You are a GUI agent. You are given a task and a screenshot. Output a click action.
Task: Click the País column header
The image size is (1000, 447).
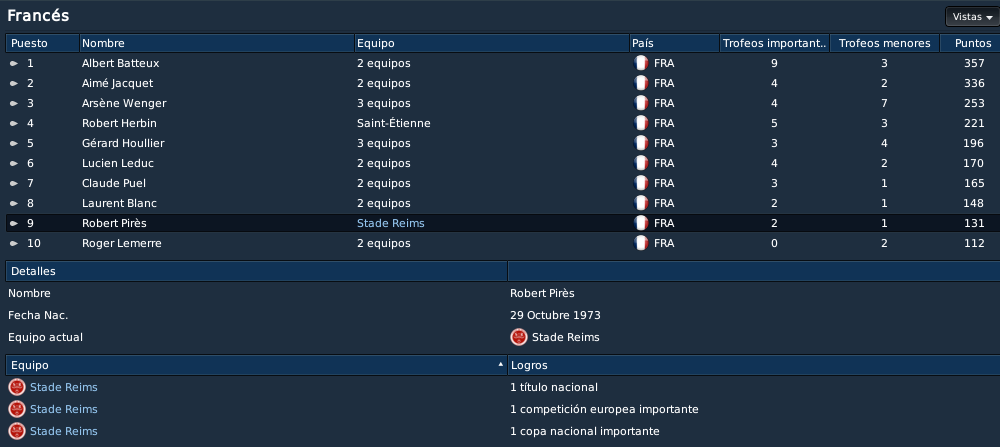pyautogui.click(x=674, y=43)
